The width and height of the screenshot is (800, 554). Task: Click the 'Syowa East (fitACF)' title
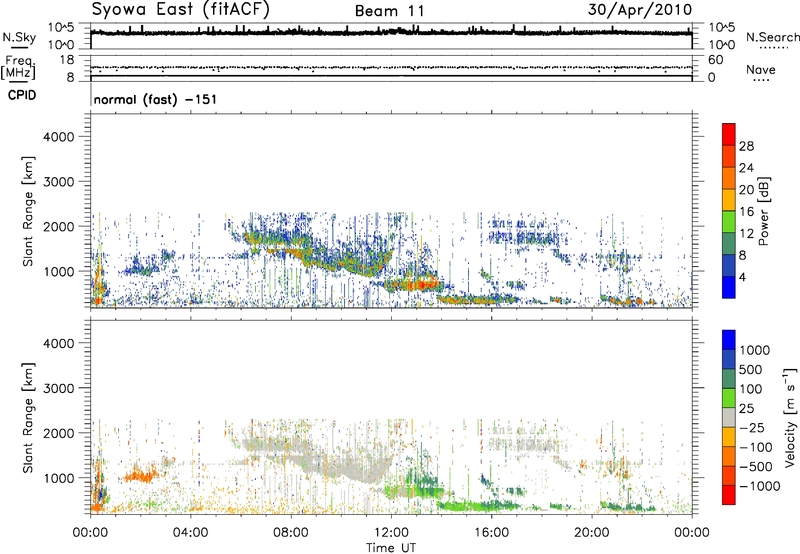180,9
